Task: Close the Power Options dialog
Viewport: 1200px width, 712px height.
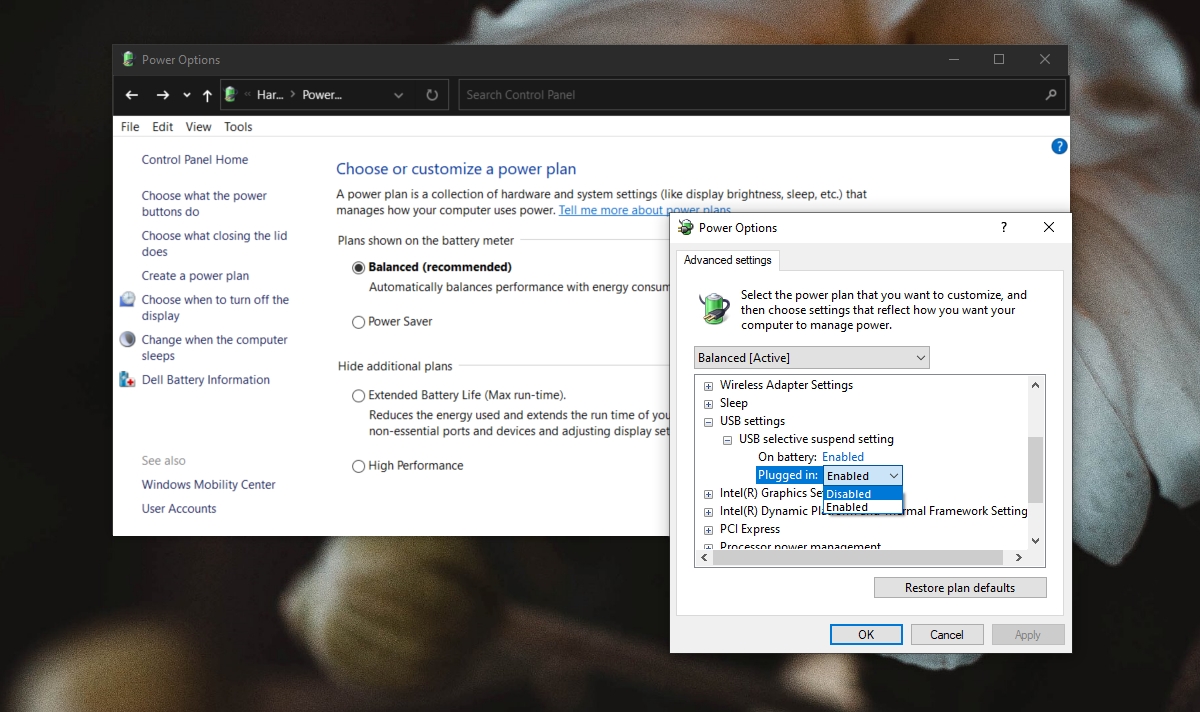Action: [1049, 228]
